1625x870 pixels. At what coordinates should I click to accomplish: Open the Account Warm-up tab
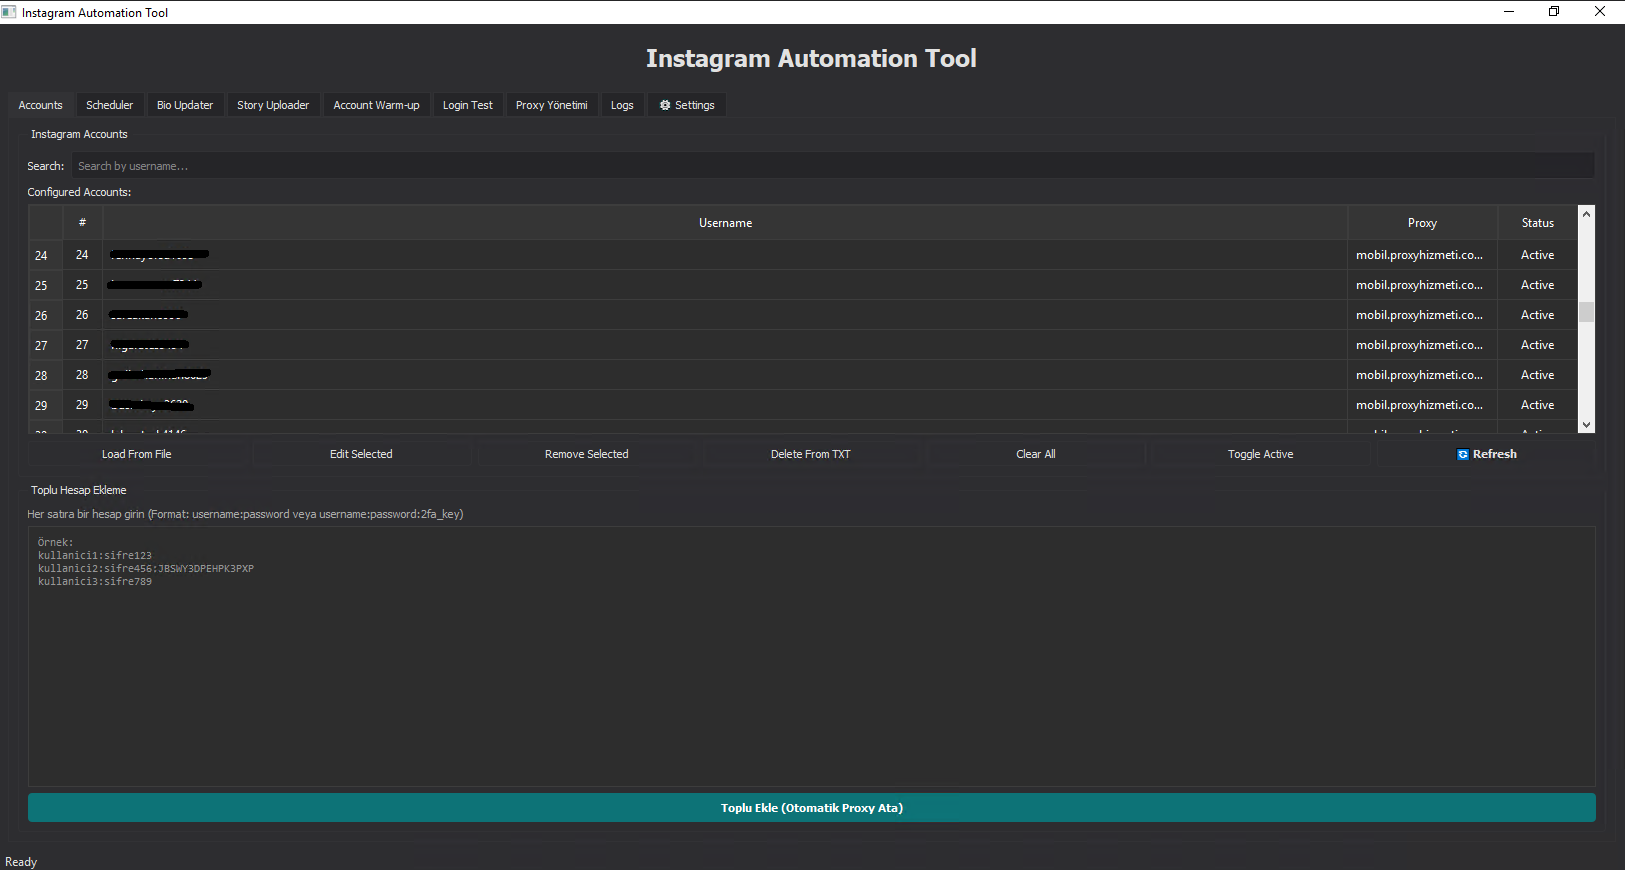click(376, 105)
